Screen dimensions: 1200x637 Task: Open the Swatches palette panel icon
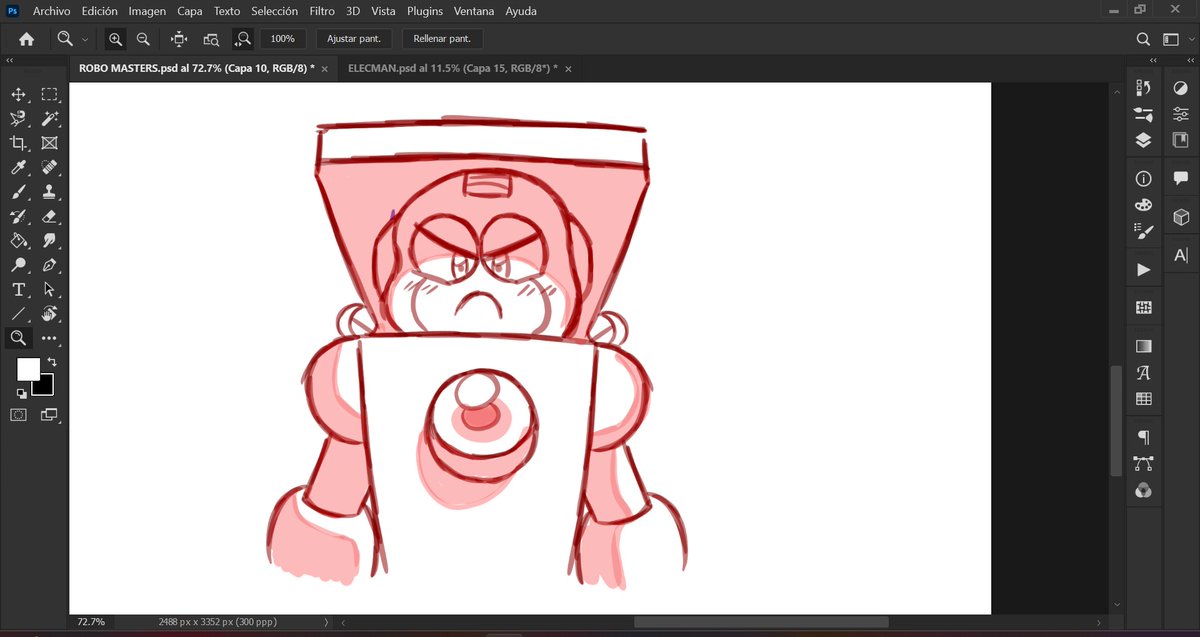pos(1143,205)
